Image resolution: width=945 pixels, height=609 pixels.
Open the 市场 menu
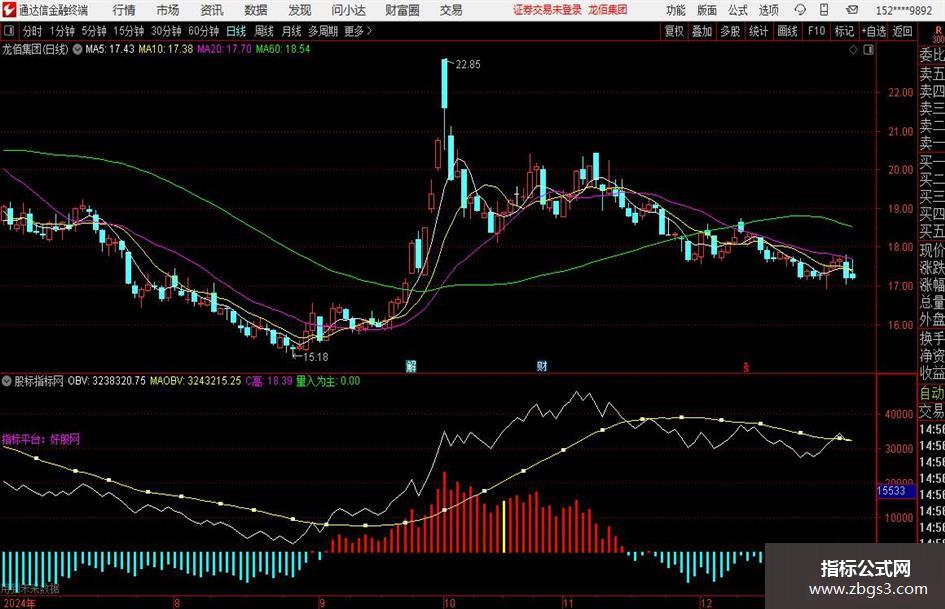click(x=168, y=10)
